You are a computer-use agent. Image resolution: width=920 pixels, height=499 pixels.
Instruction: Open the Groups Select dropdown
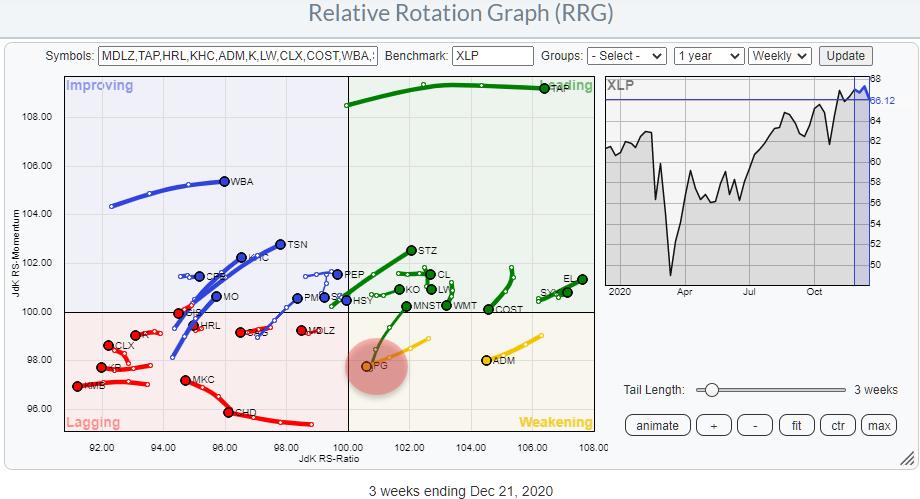[x=627, y=56]
